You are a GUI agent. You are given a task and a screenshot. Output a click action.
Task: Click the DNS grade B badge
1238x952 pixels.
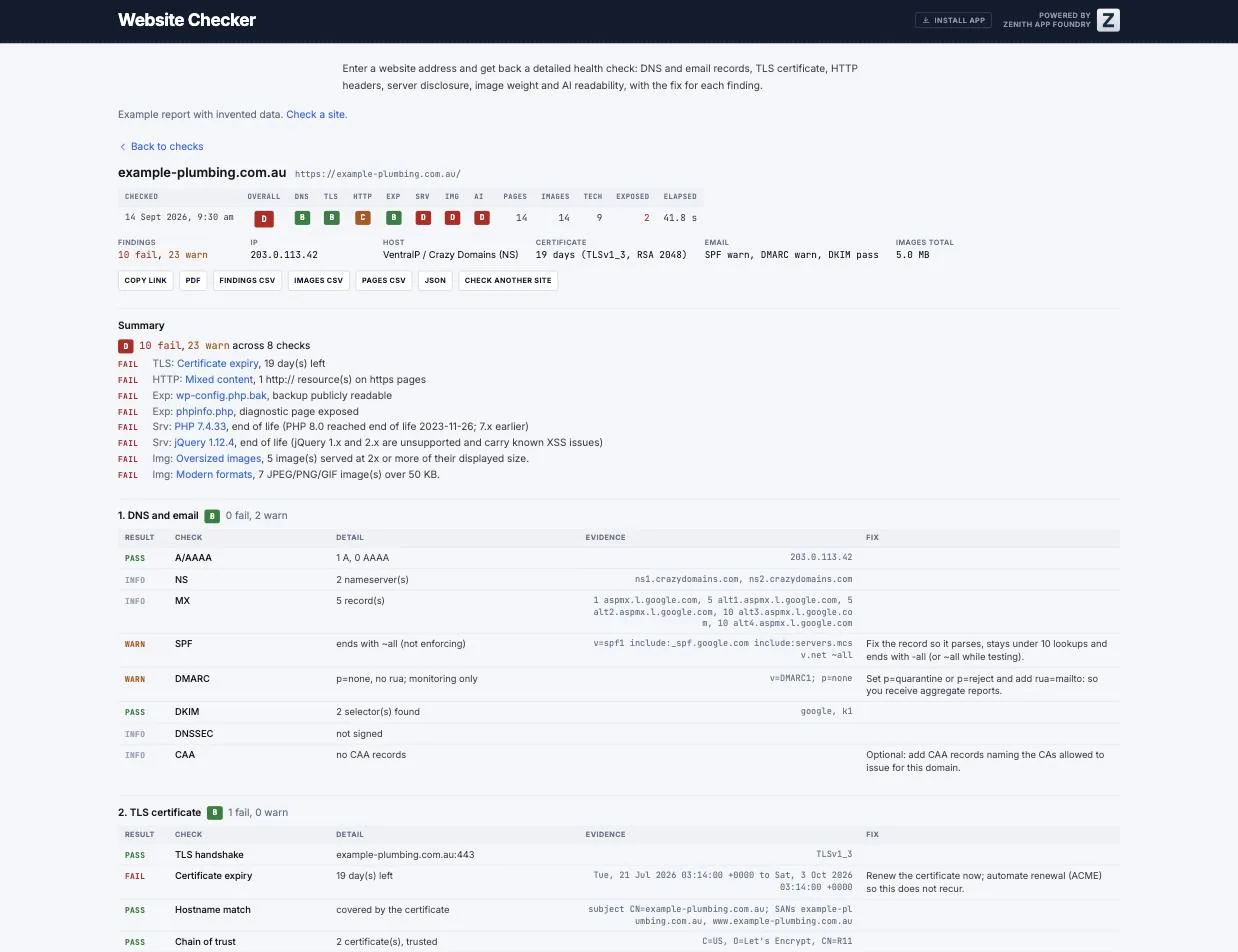pos(302,217)
